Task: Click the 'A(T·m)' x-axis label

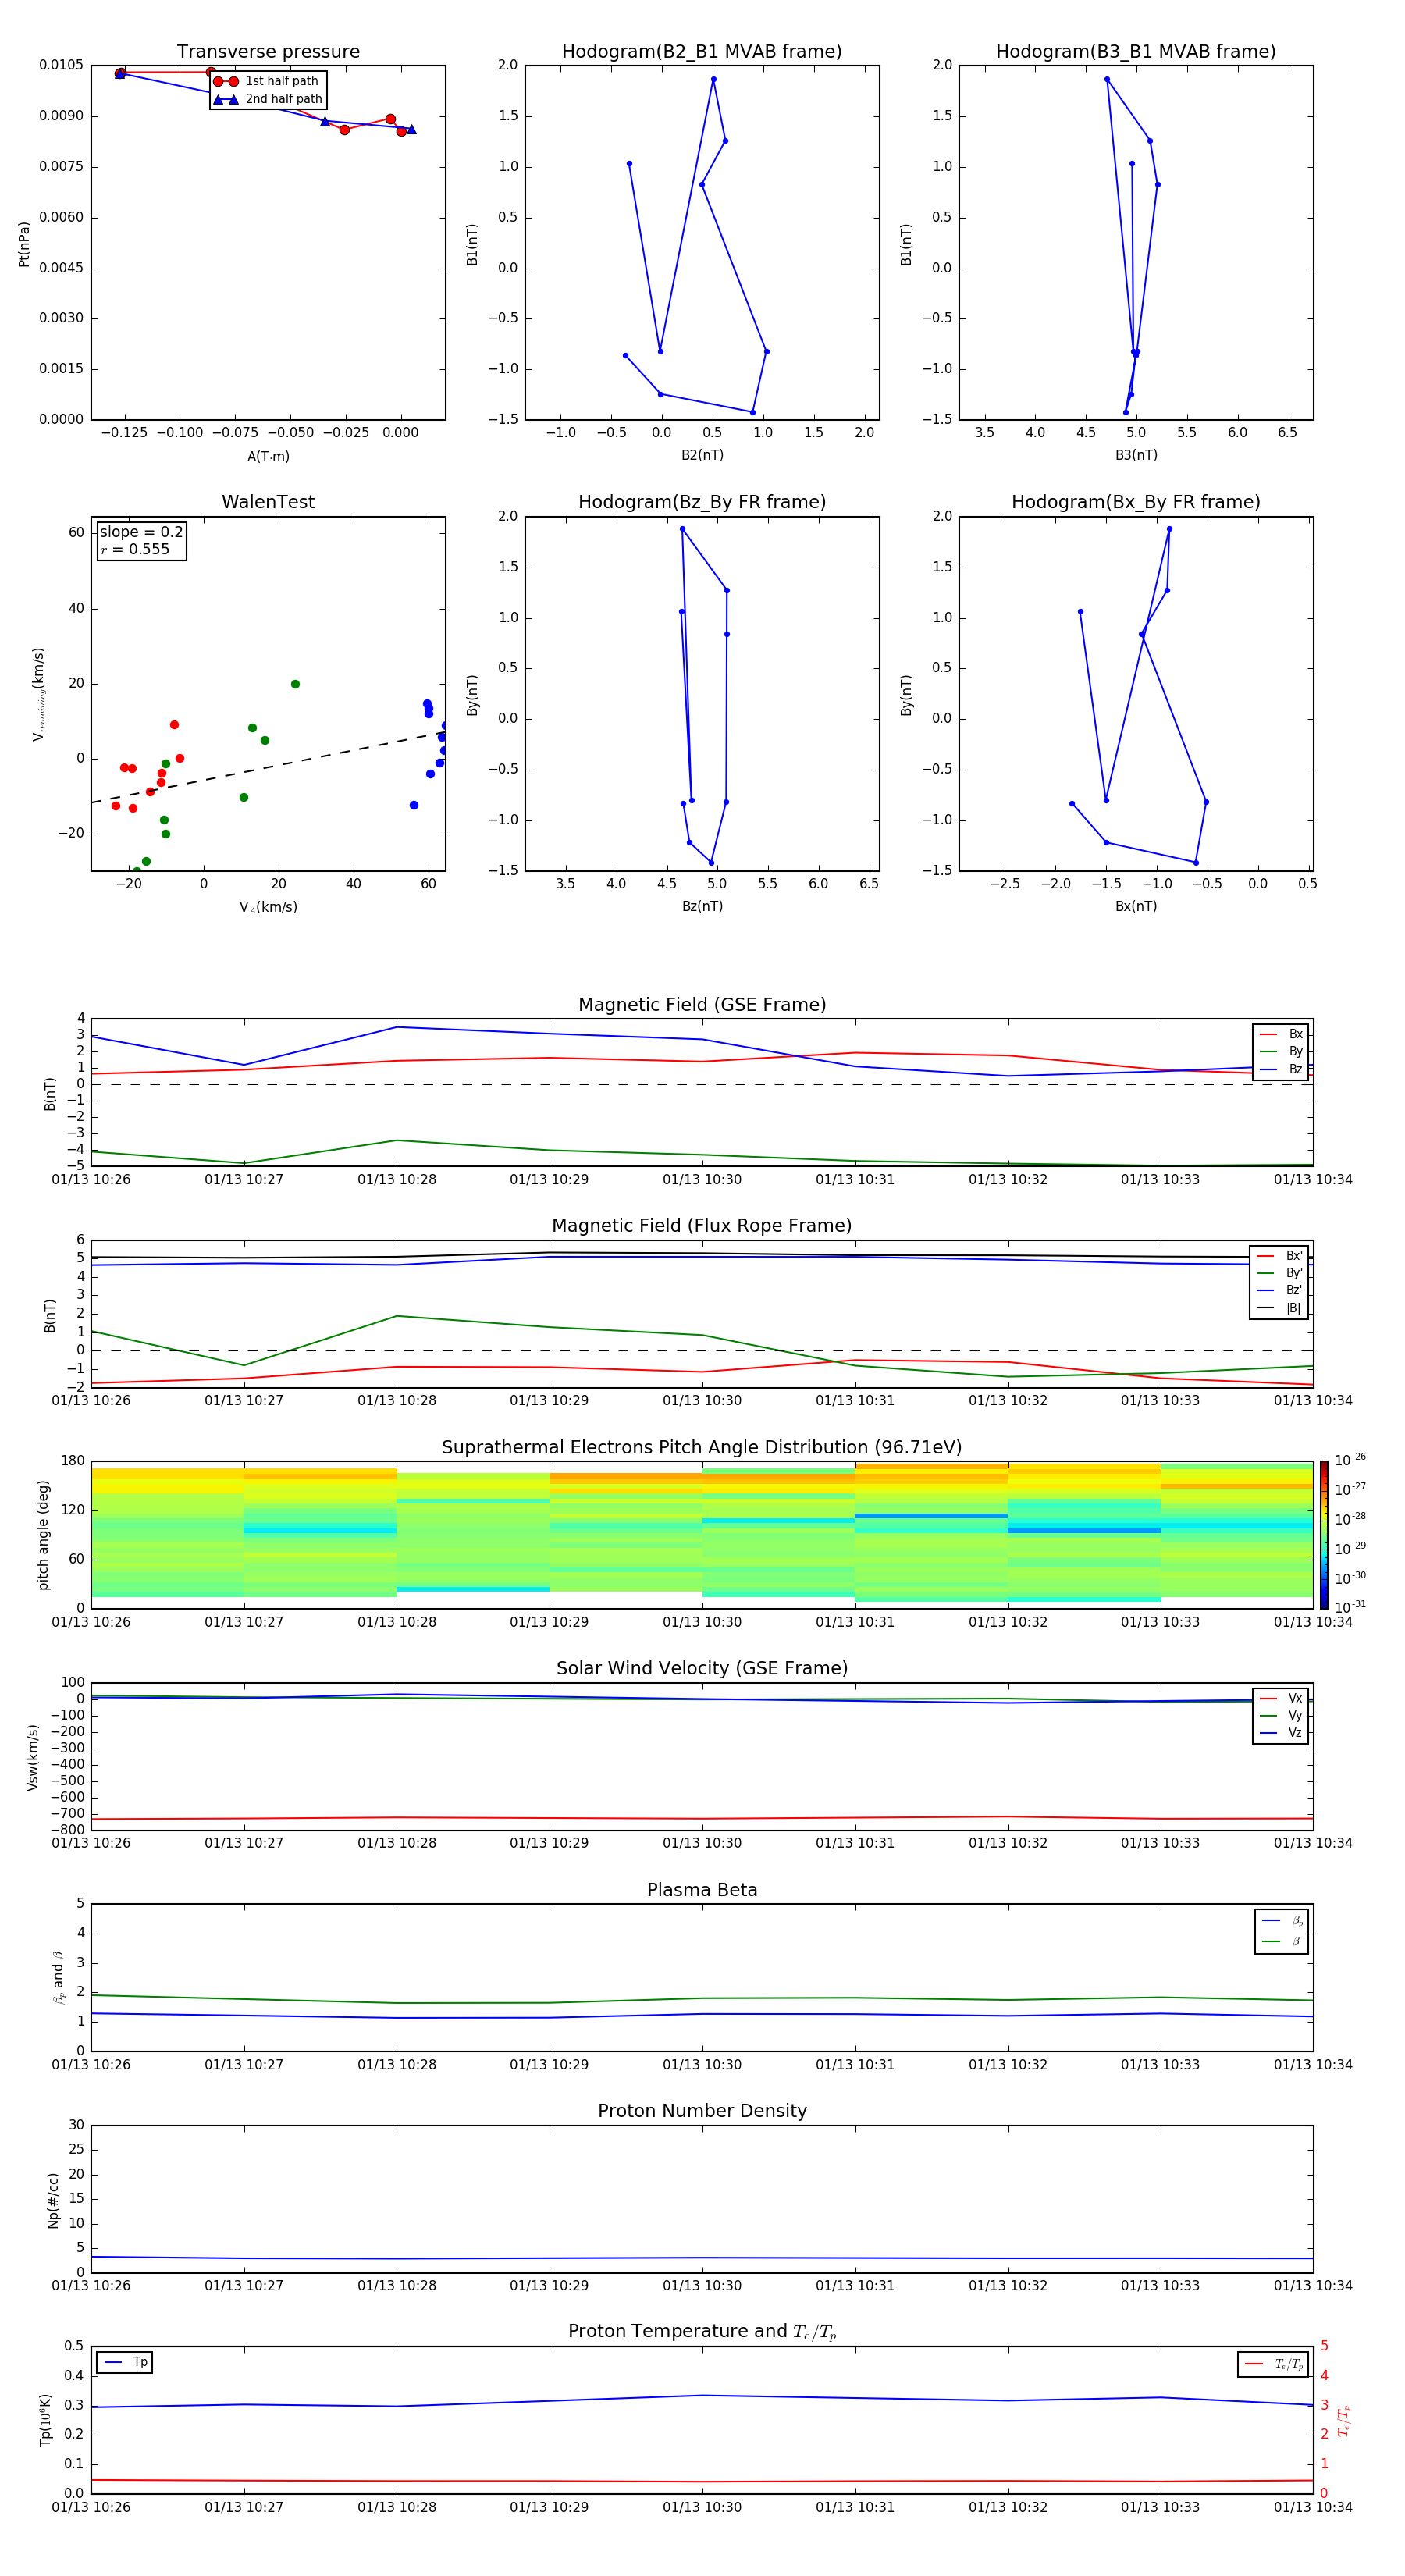Action: (268, 456)
